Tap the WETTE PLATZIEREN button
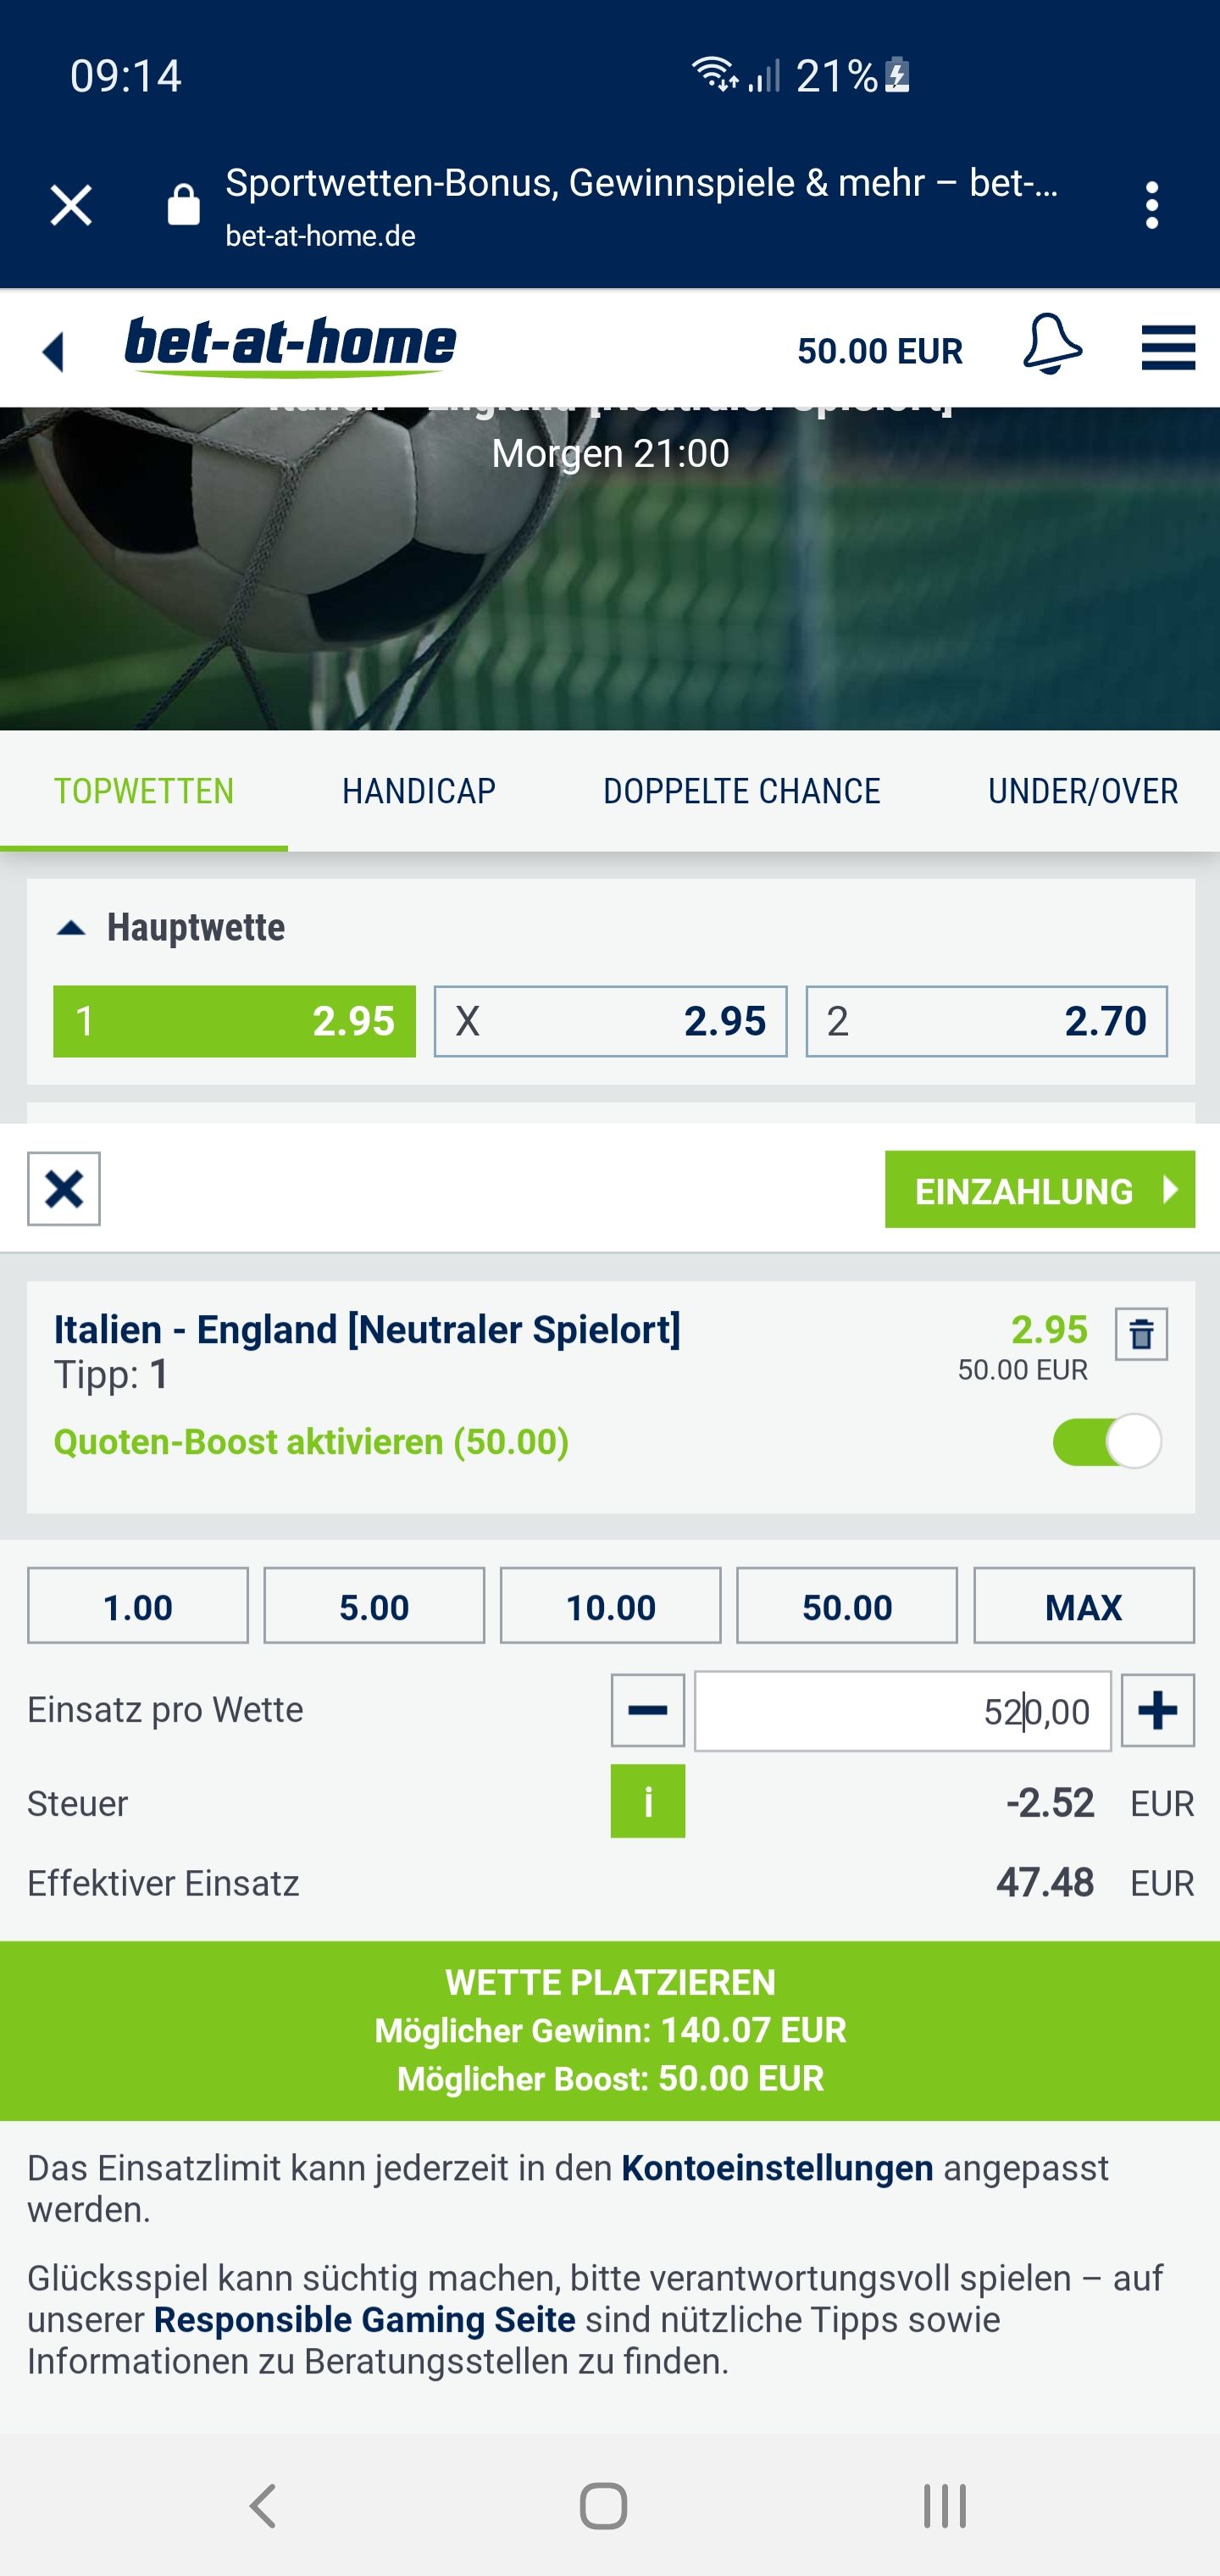Screen dimensions: 1220x2576 (x=610, y=2031)
